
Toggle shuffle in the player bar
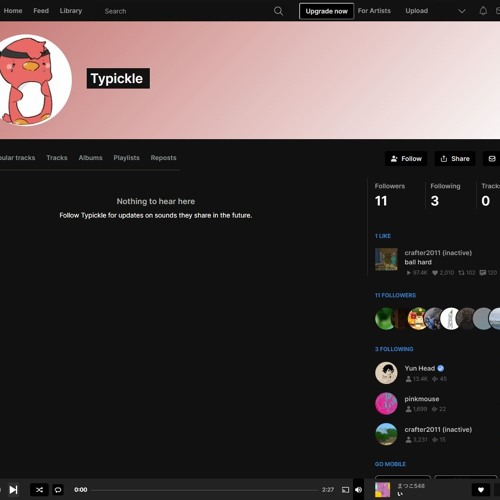point(39,490)
